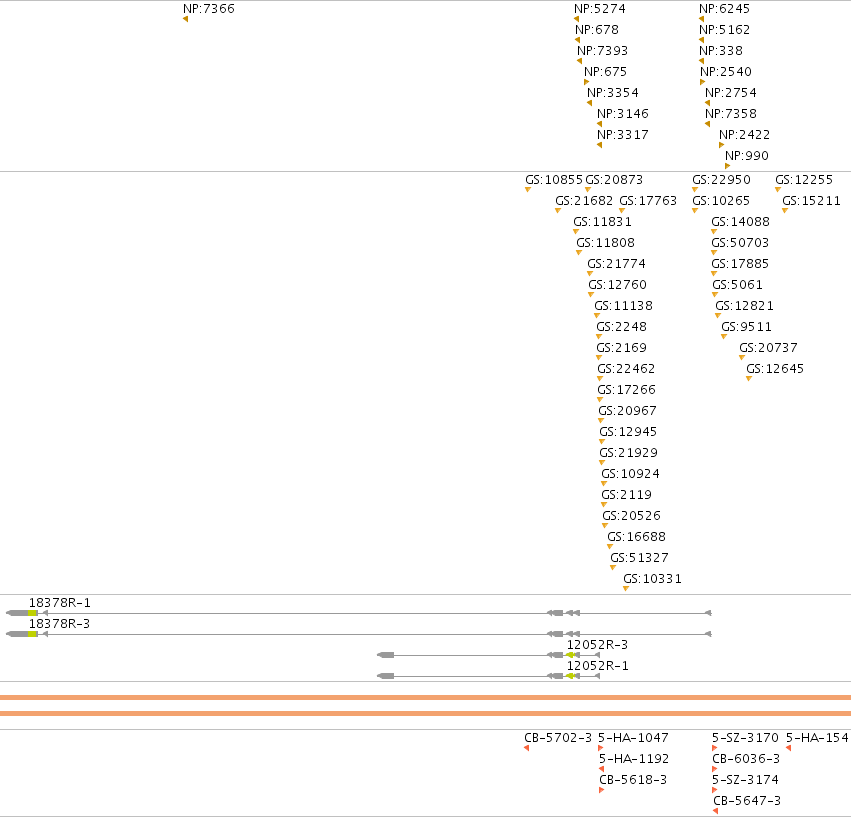Click the GS:10855 label
The image size is (851, 817).
tap(554, 180)
